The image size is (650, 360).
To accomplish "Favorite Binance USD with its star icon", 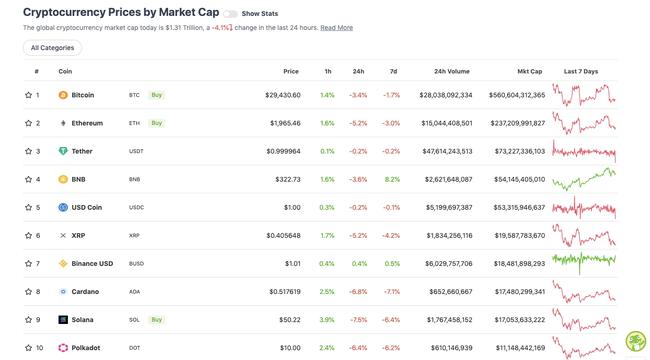I will tap(28, 263).
